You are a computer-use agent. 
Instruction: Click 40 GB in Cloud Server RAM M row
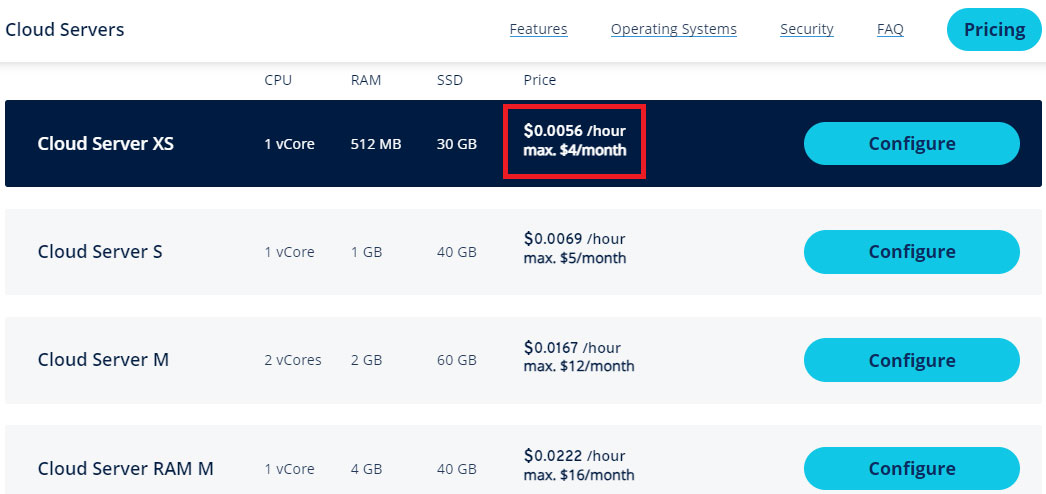tap(457, 469)
